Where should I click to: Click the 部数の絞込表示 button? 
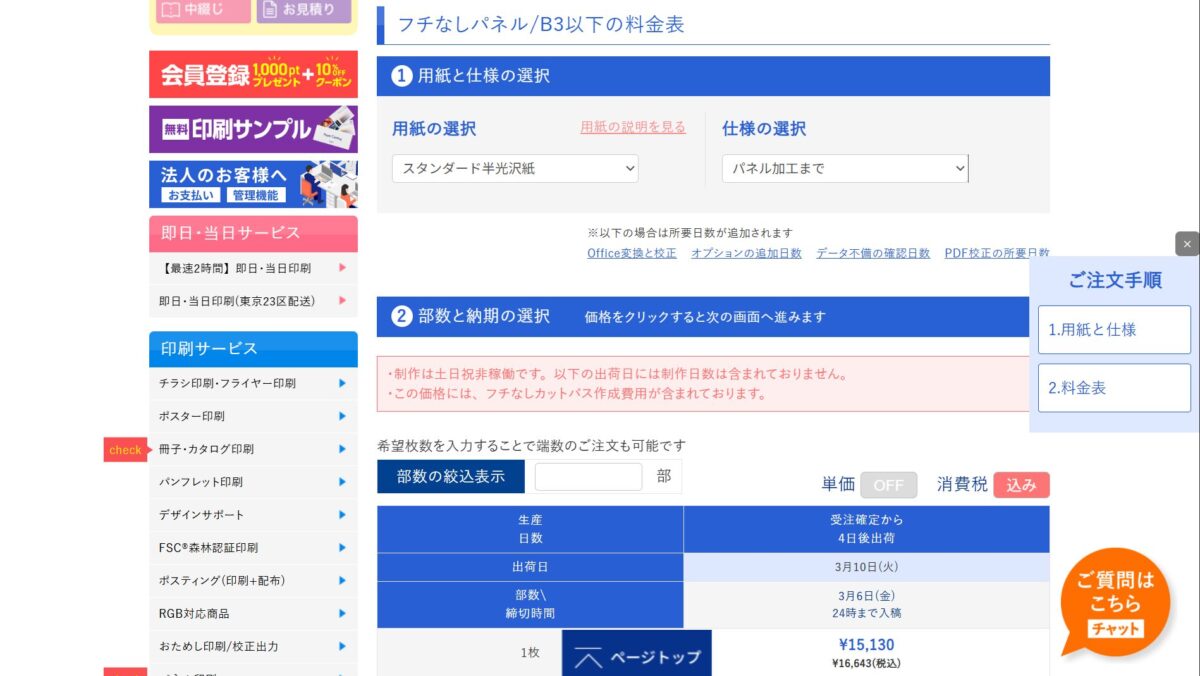pyautogui.click(x=450, y=477)
